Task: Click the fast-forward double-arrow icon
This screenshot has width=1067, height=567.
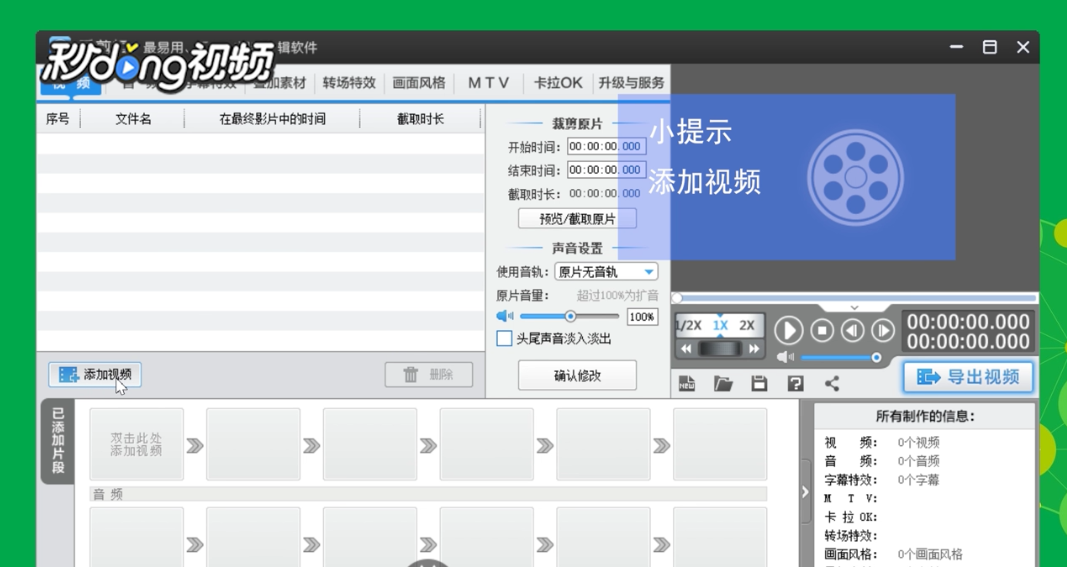Action: coord(753,349)
